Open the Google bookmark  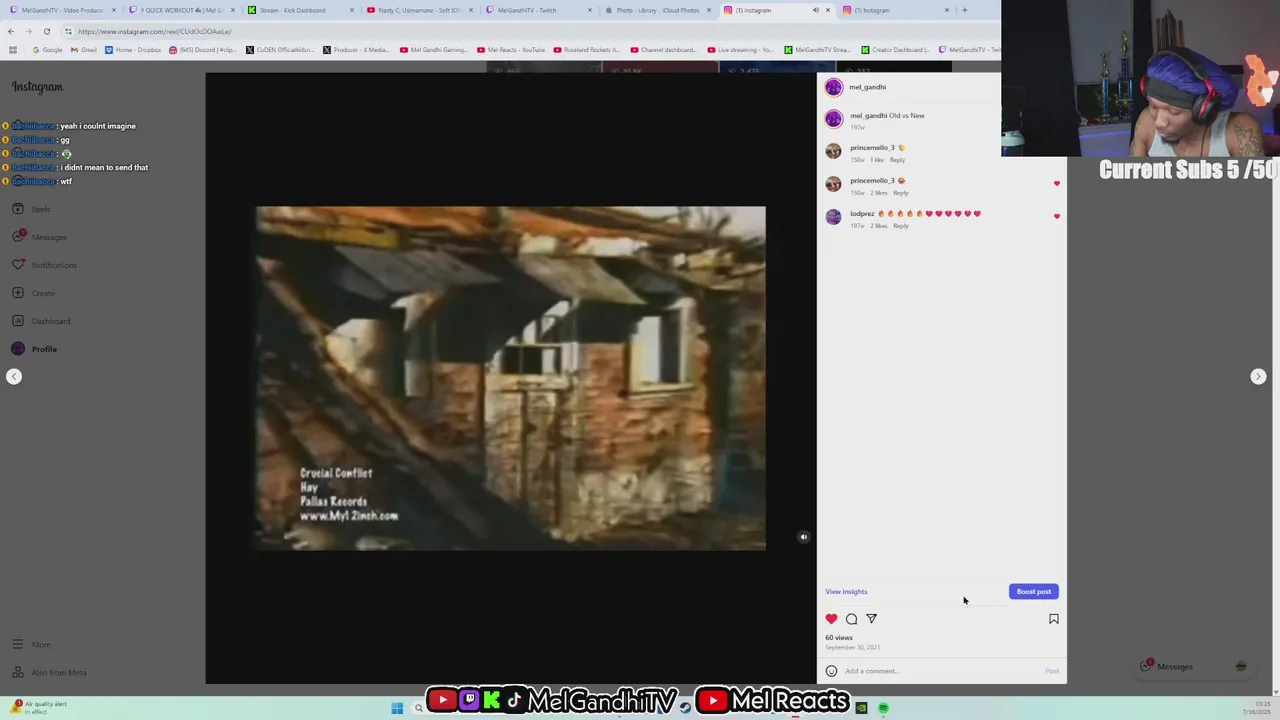pyautogui.click(x=47, y=49)
